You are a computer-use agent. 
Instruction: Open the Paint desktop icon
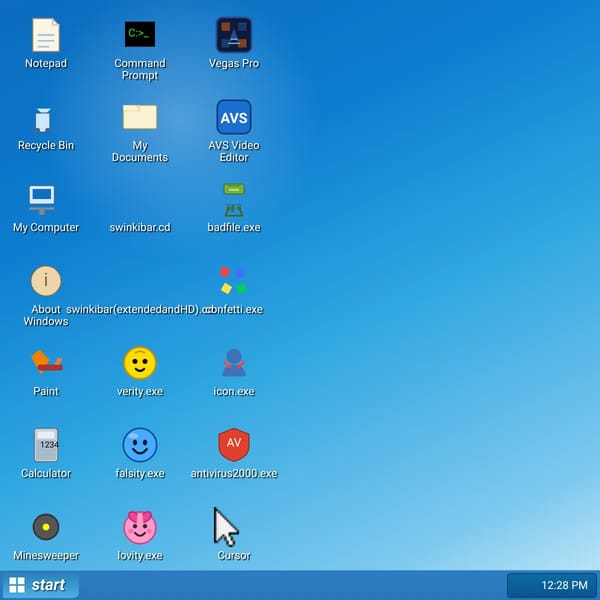(x=47, y=362)
